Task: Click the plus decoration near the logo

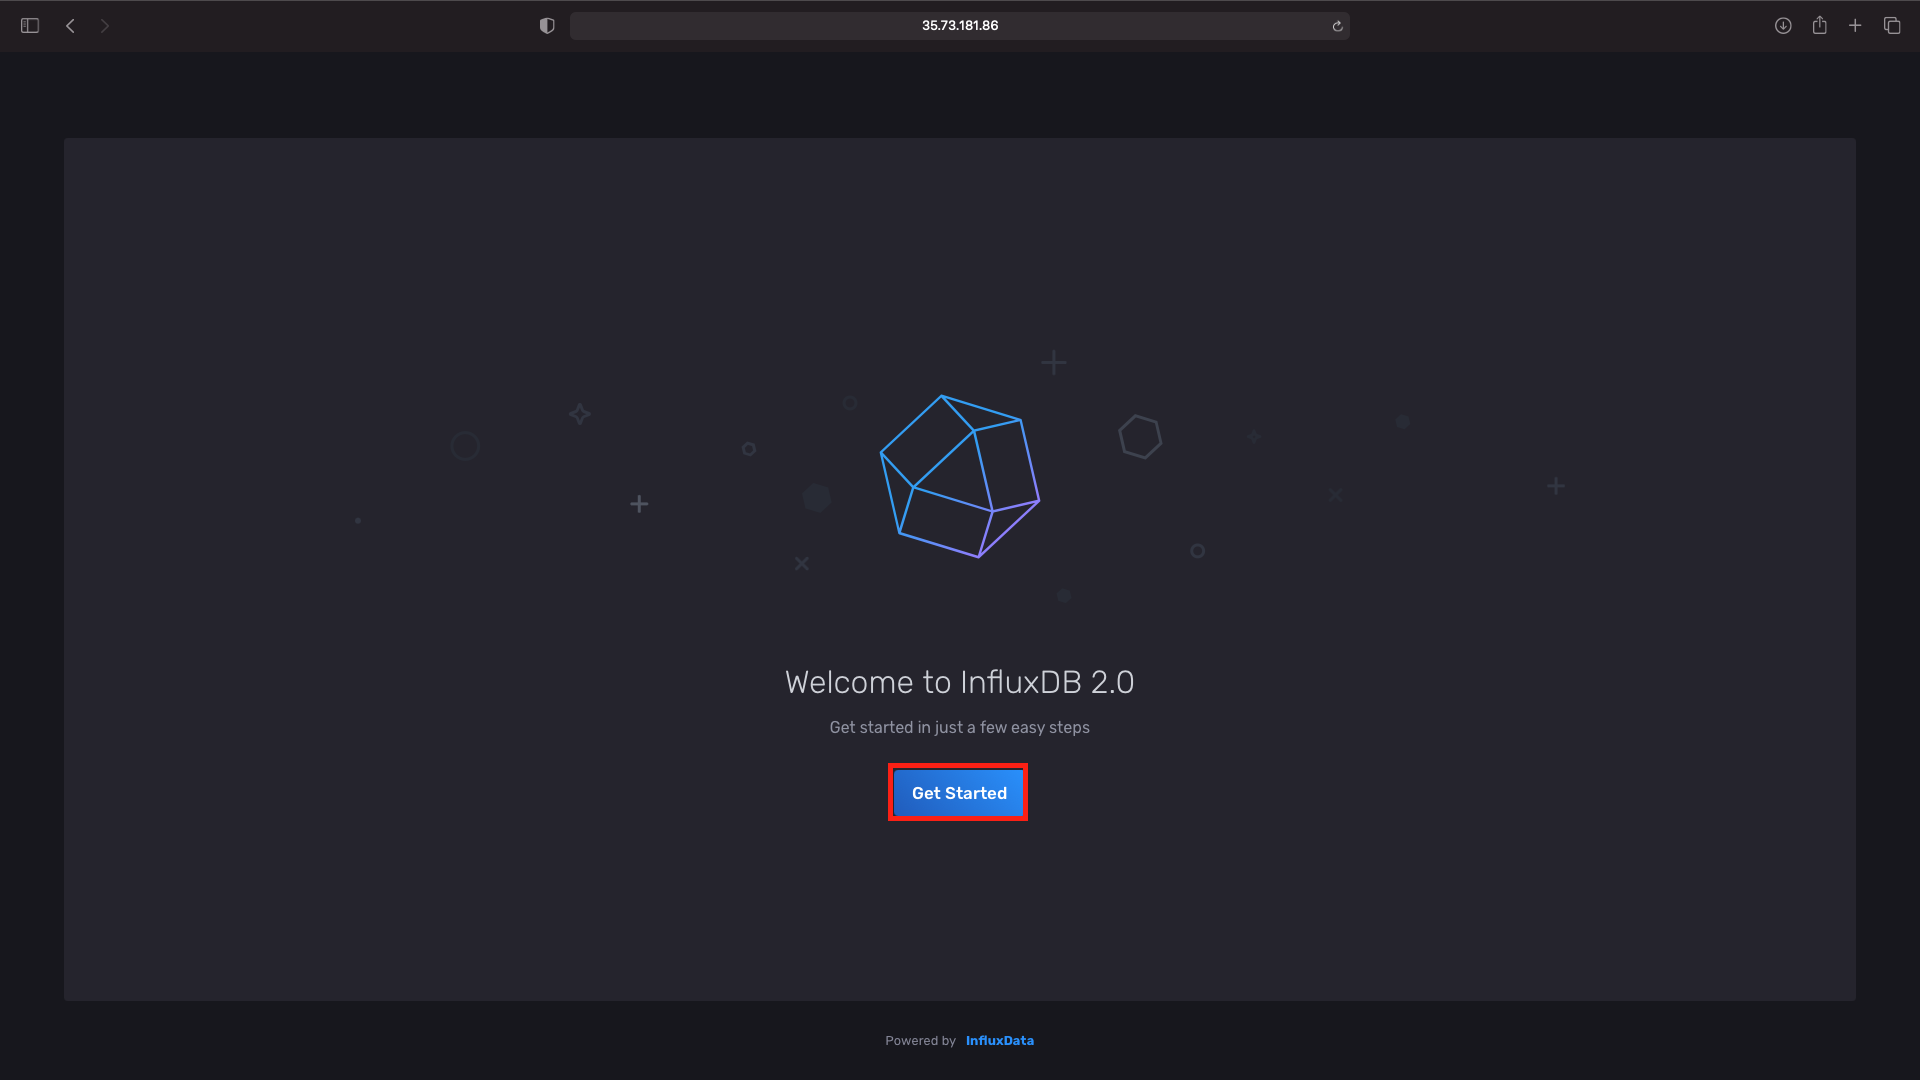Action: (1053, 363)
